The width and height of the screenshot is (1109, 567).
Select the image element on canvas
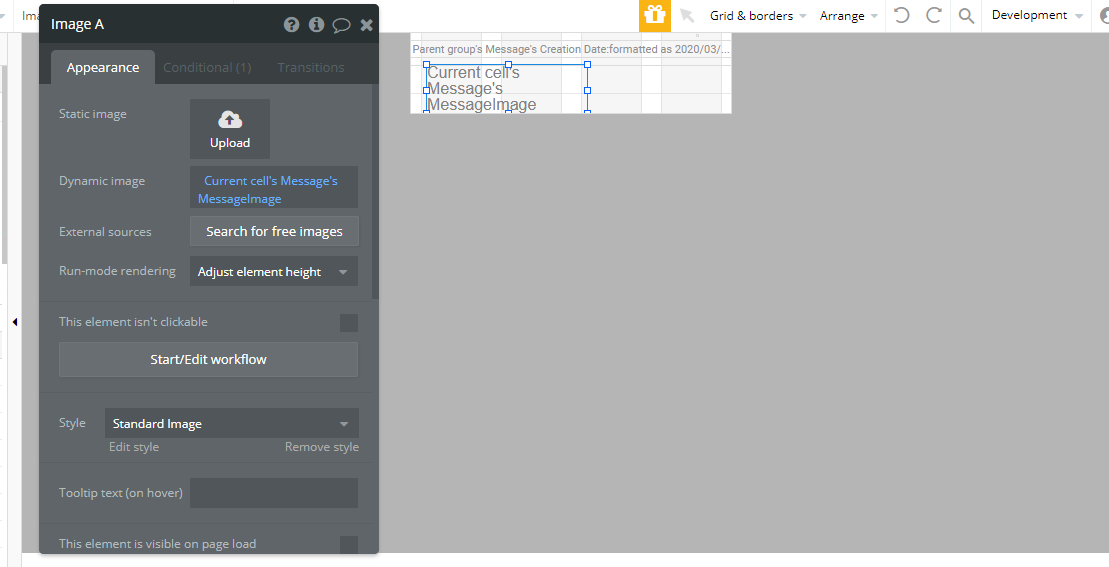(506, 88)
